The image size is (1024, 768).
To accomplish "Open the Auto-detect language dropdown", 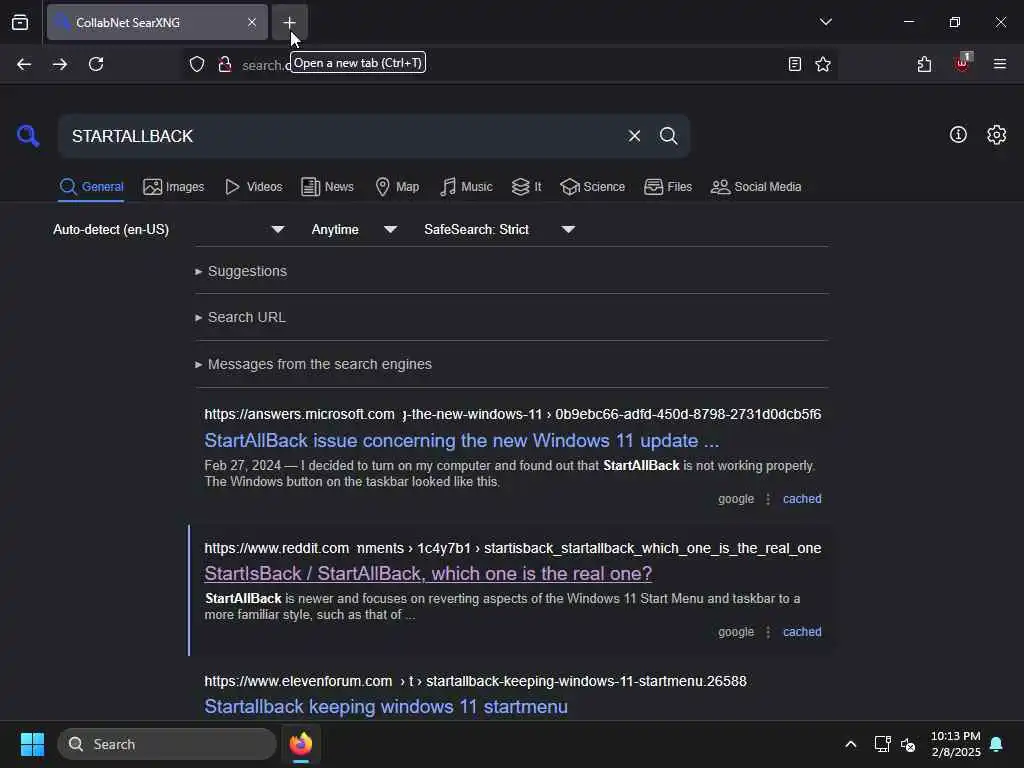I will tap(169, 229).
